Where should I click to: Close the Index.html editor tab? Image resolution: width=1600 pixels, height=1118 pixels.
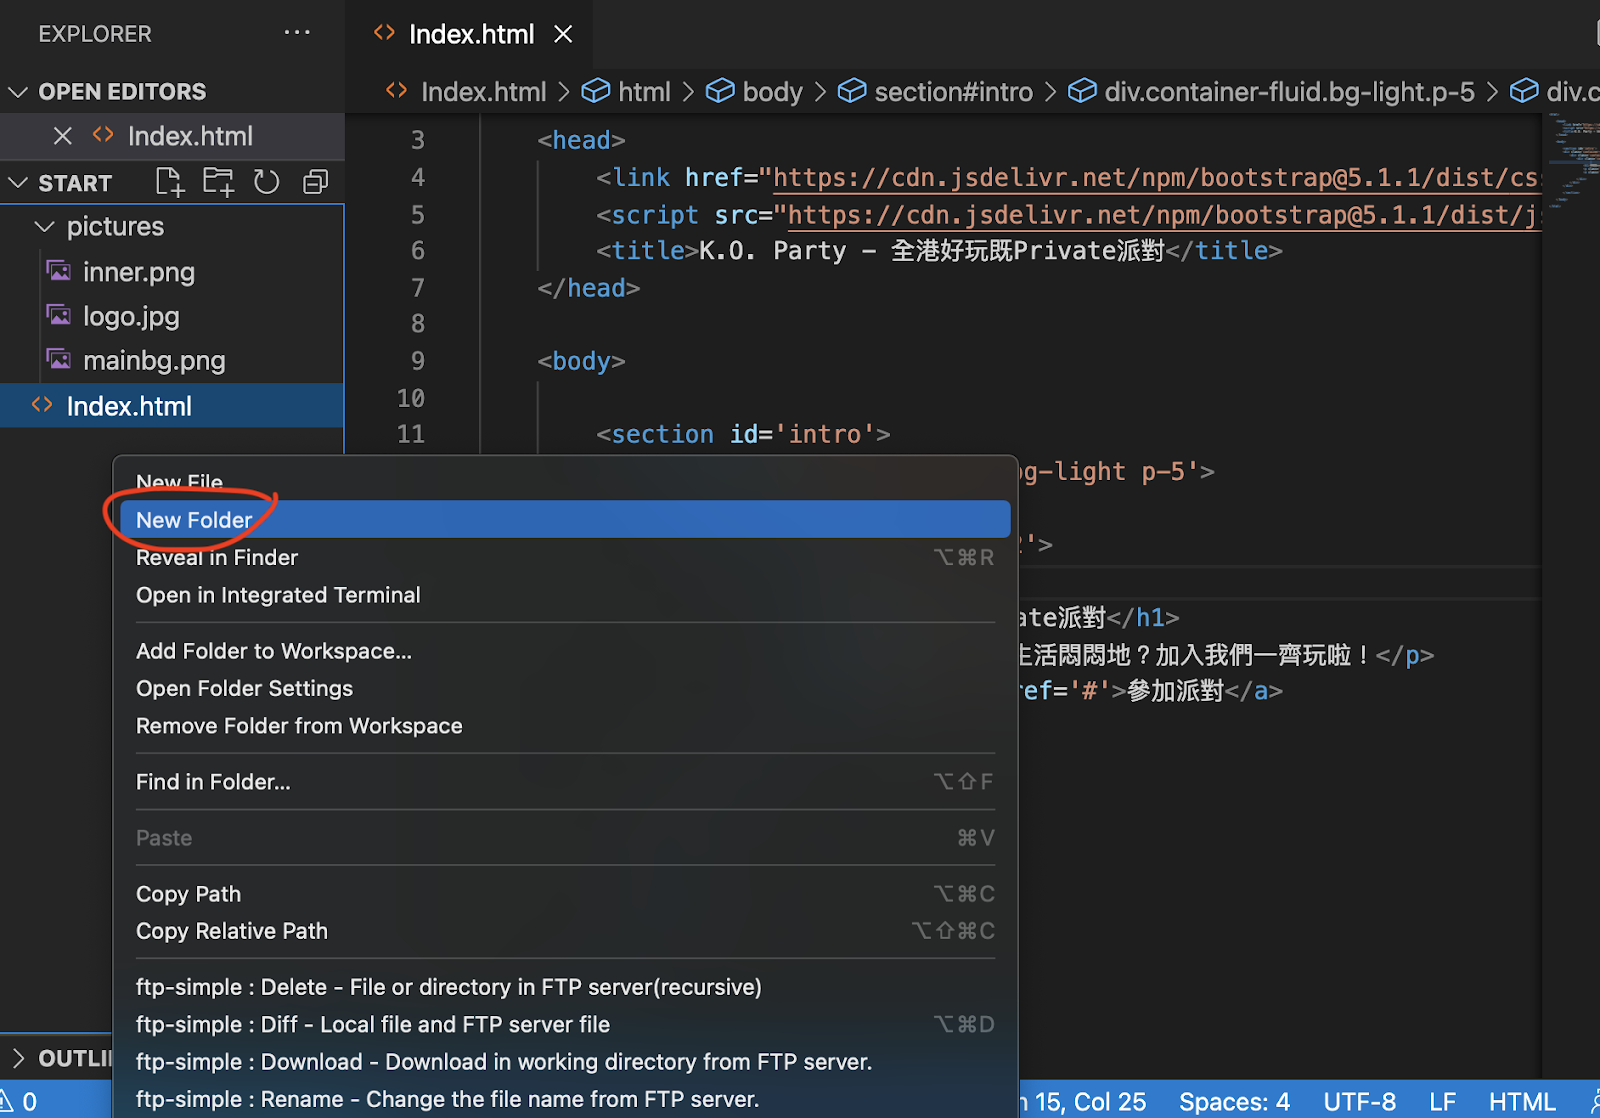[563, 34]
